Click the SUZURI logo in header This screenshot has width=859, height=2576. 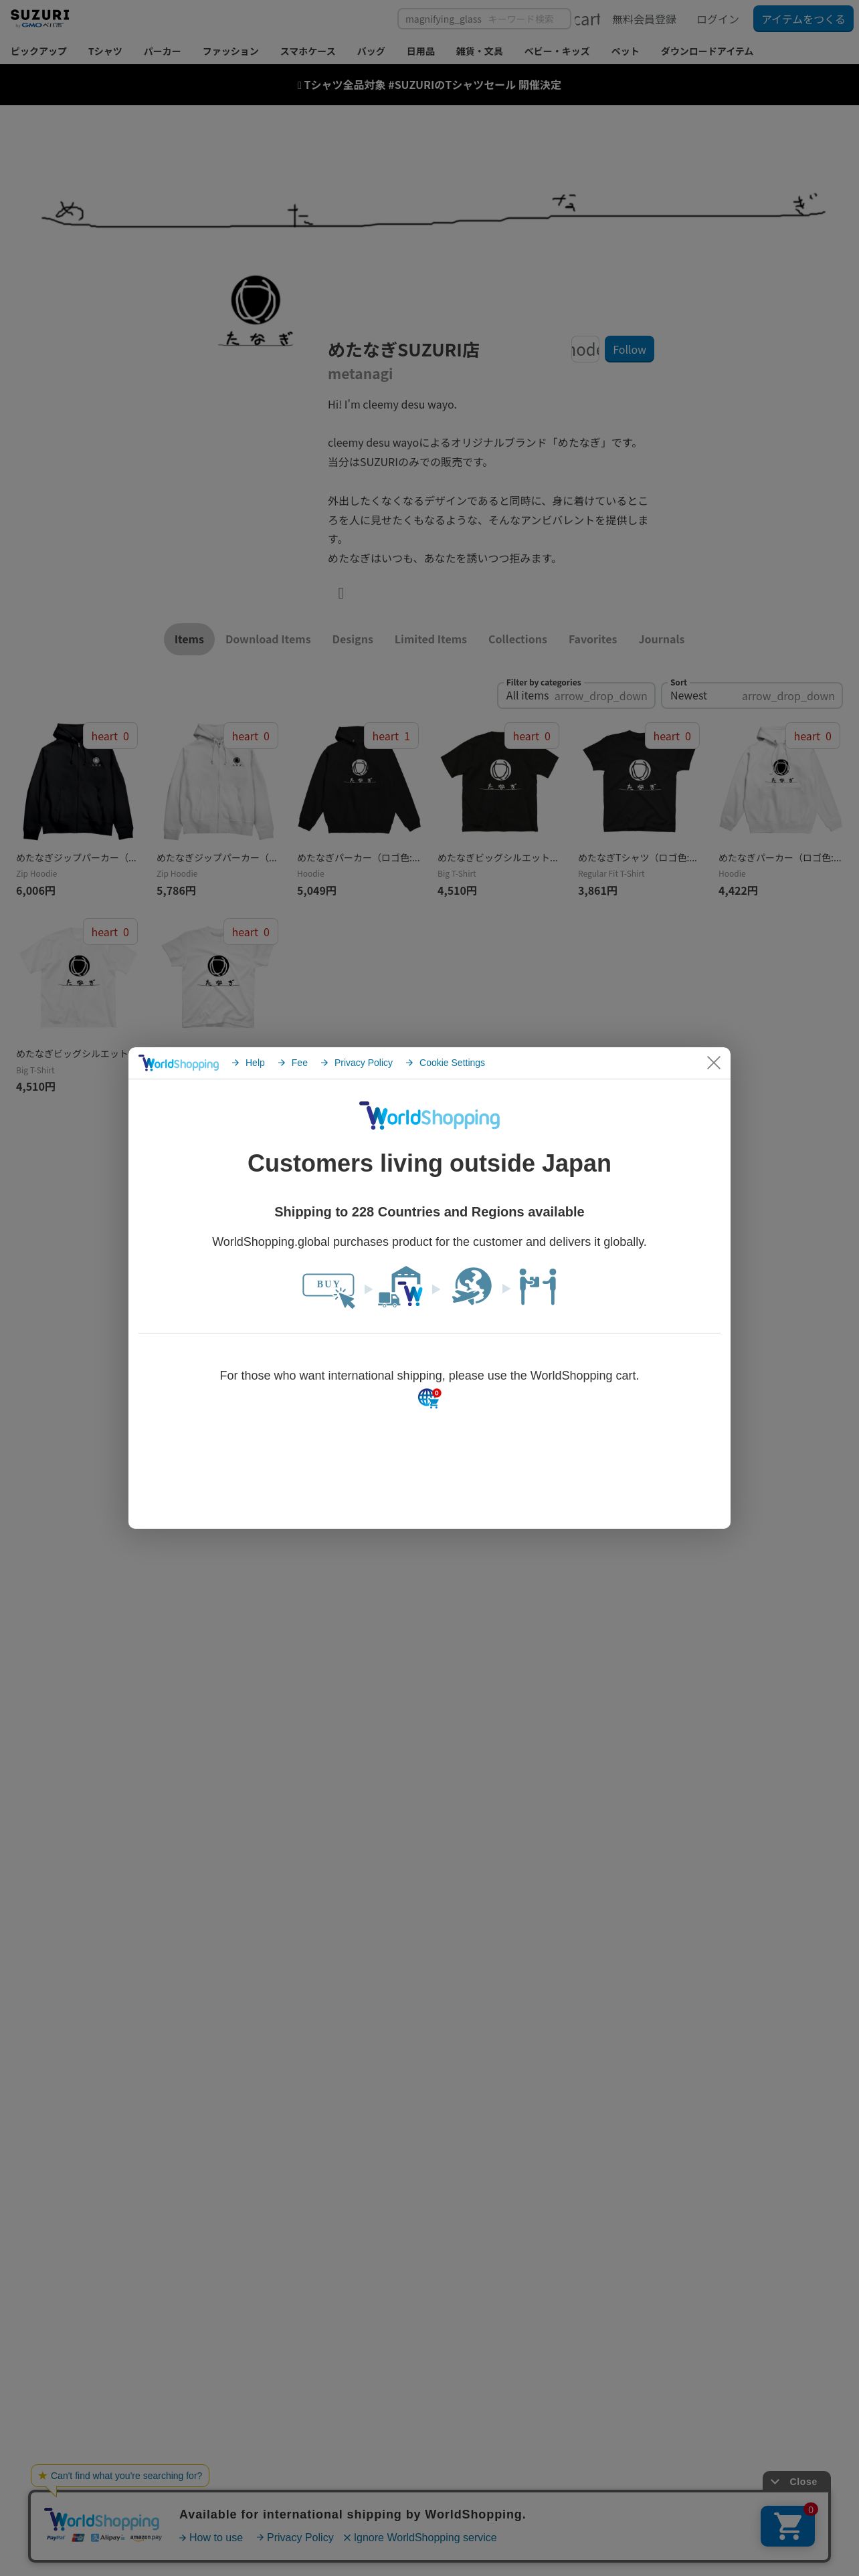(x=40, y=18)
